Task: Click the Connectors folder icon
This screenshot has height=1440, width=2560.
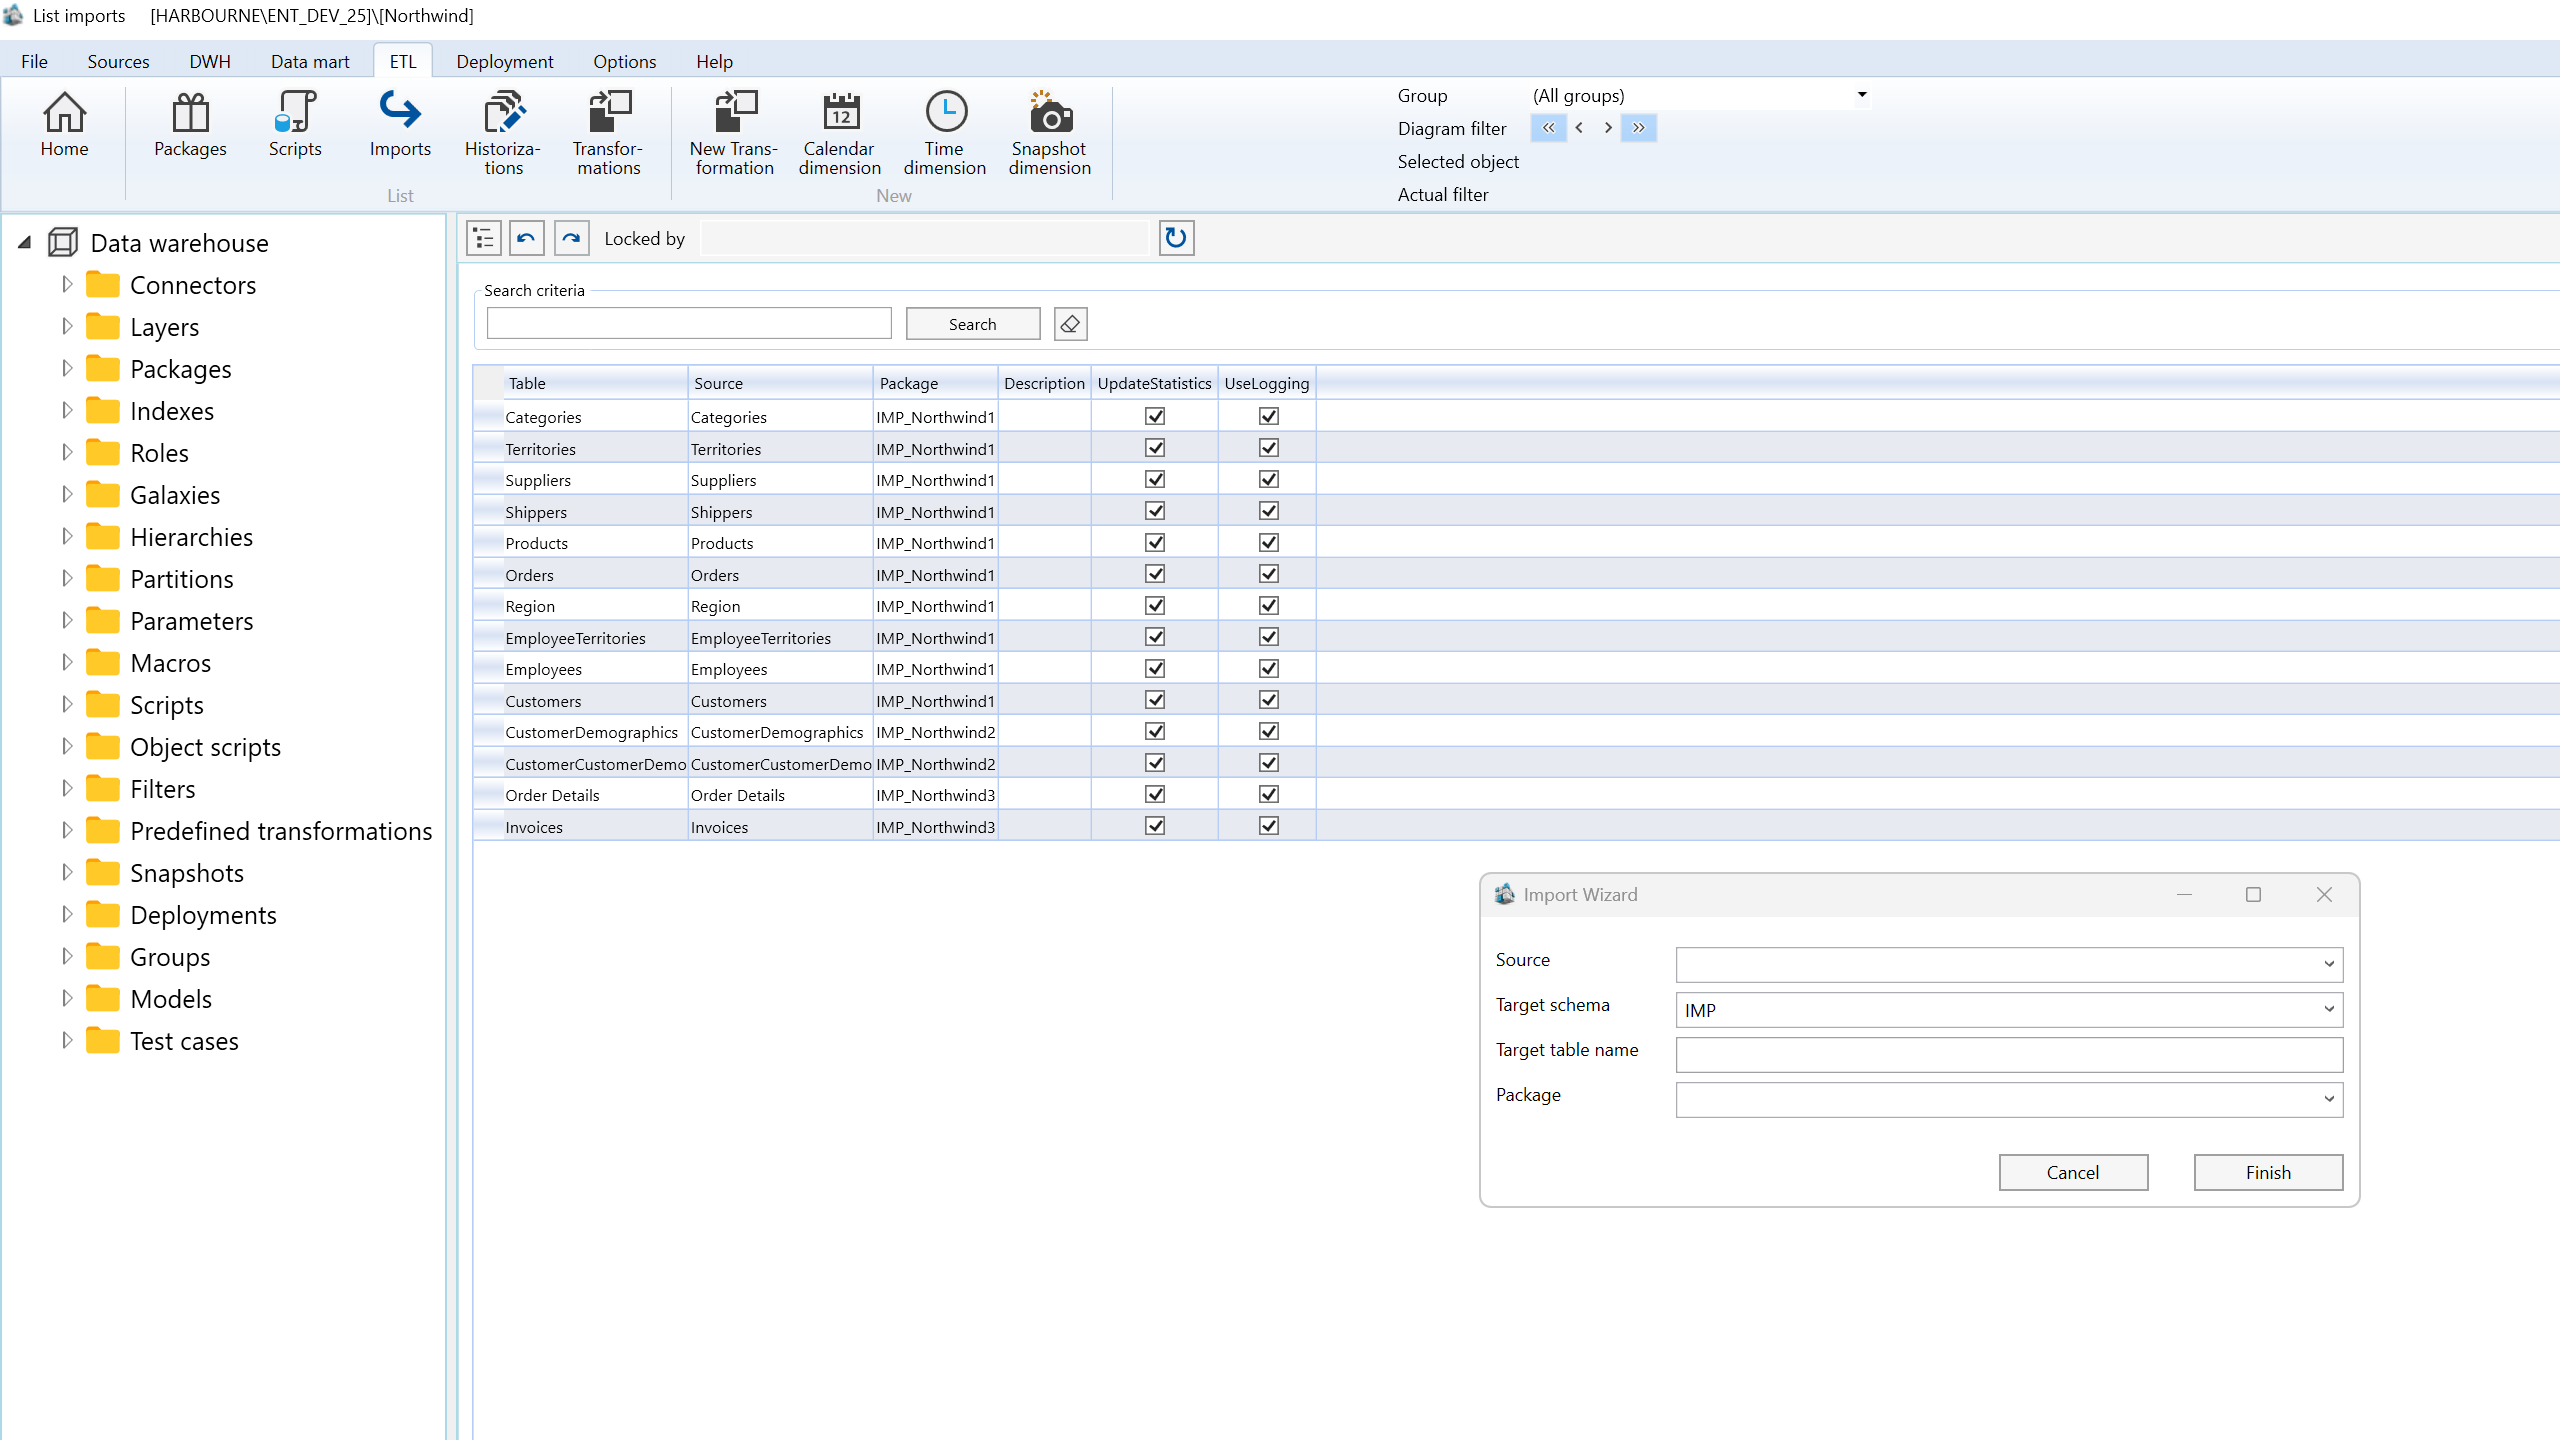Action: [x=103, y=285]
